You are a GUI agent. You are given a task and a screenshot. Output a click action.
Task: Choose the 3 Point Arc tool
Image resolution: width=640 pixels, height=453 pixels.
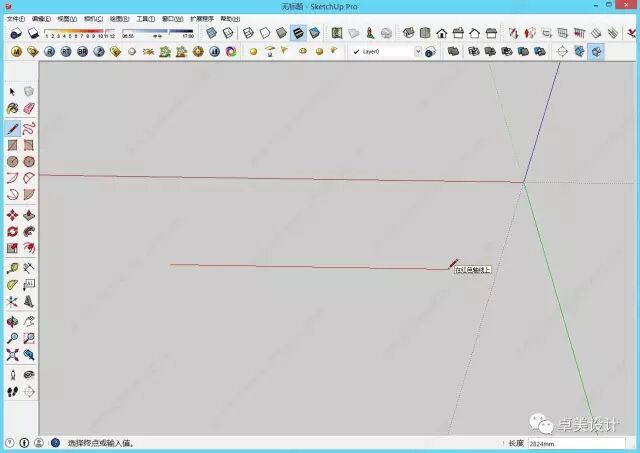pos(12,195)
